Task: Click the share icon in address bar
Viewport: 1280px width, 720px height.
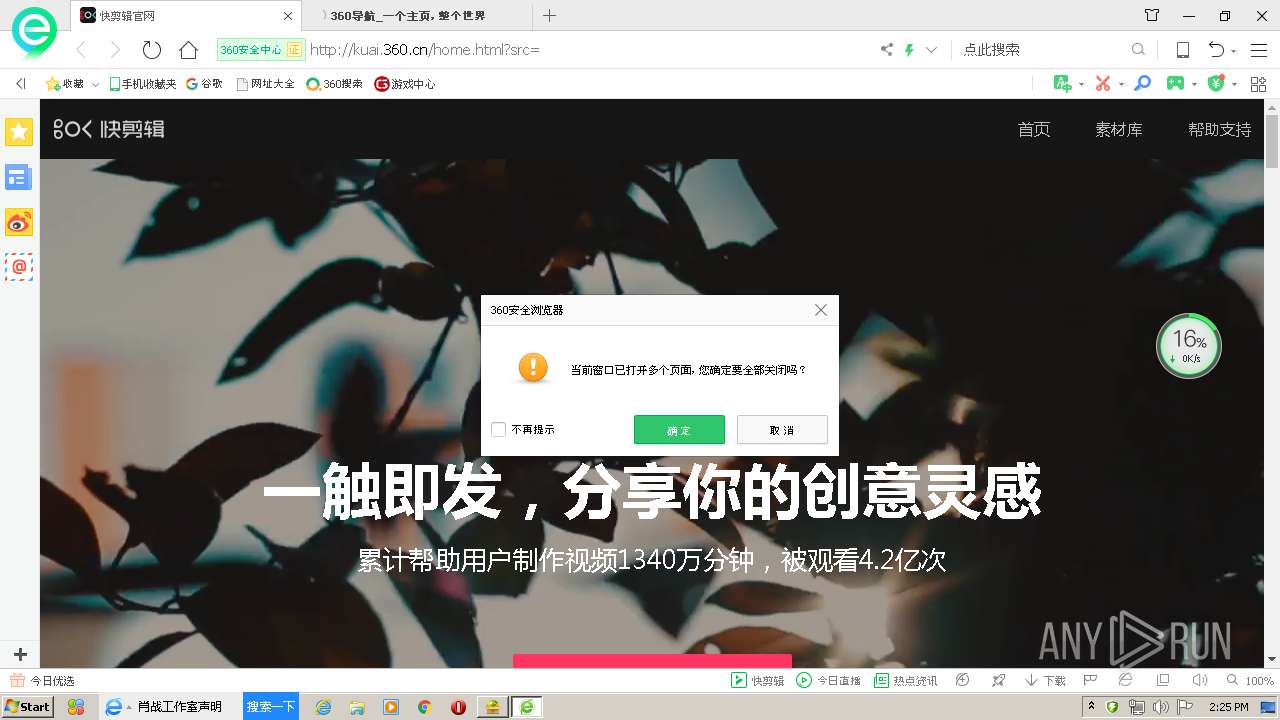Action: 887,49
